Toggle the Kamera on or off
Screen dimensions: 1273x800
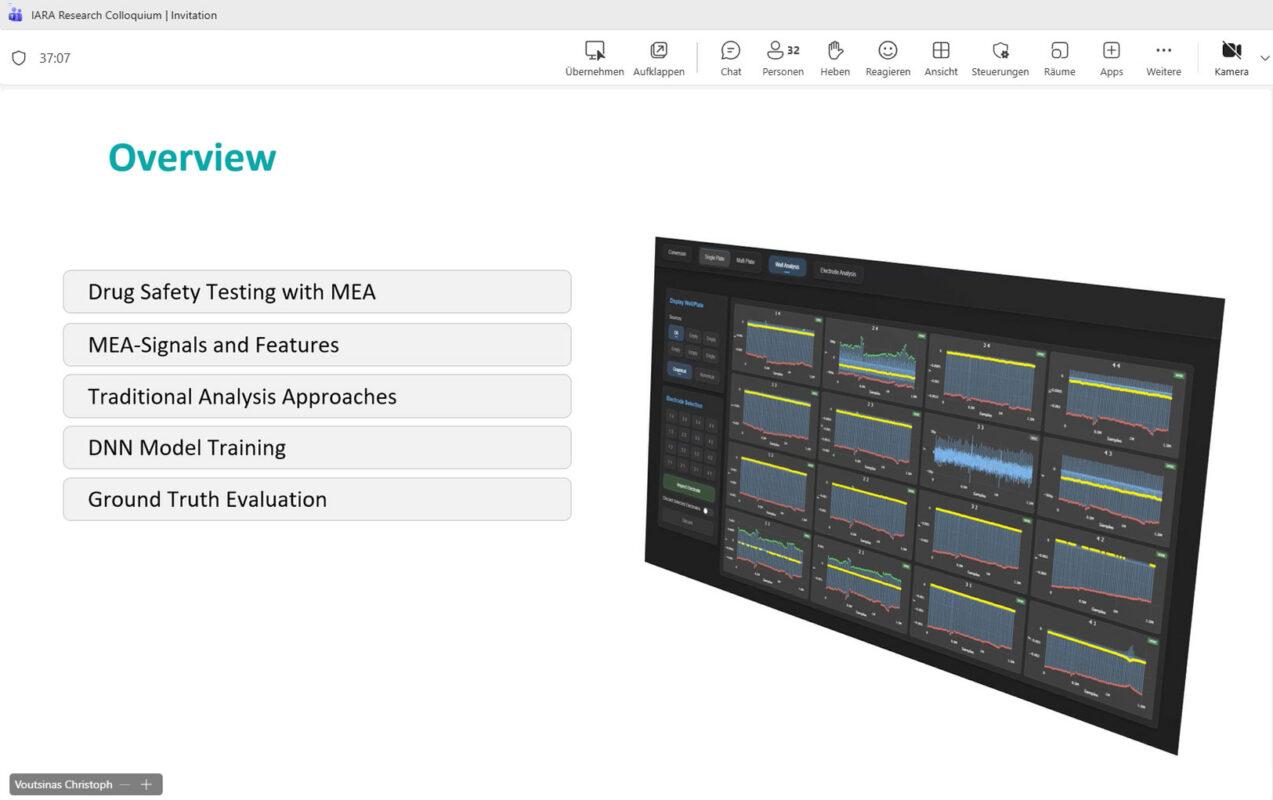pyautogui.click(x=1231, y=58)
